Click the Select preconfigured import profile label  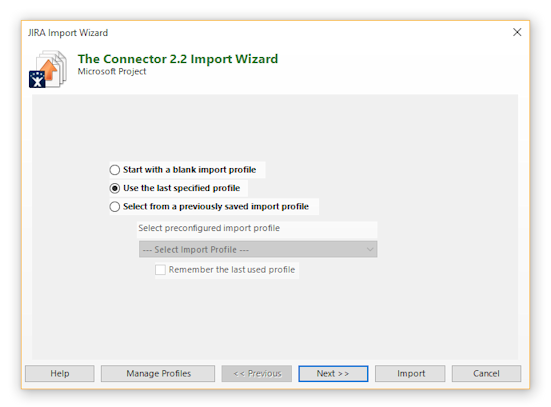[209, 228]
